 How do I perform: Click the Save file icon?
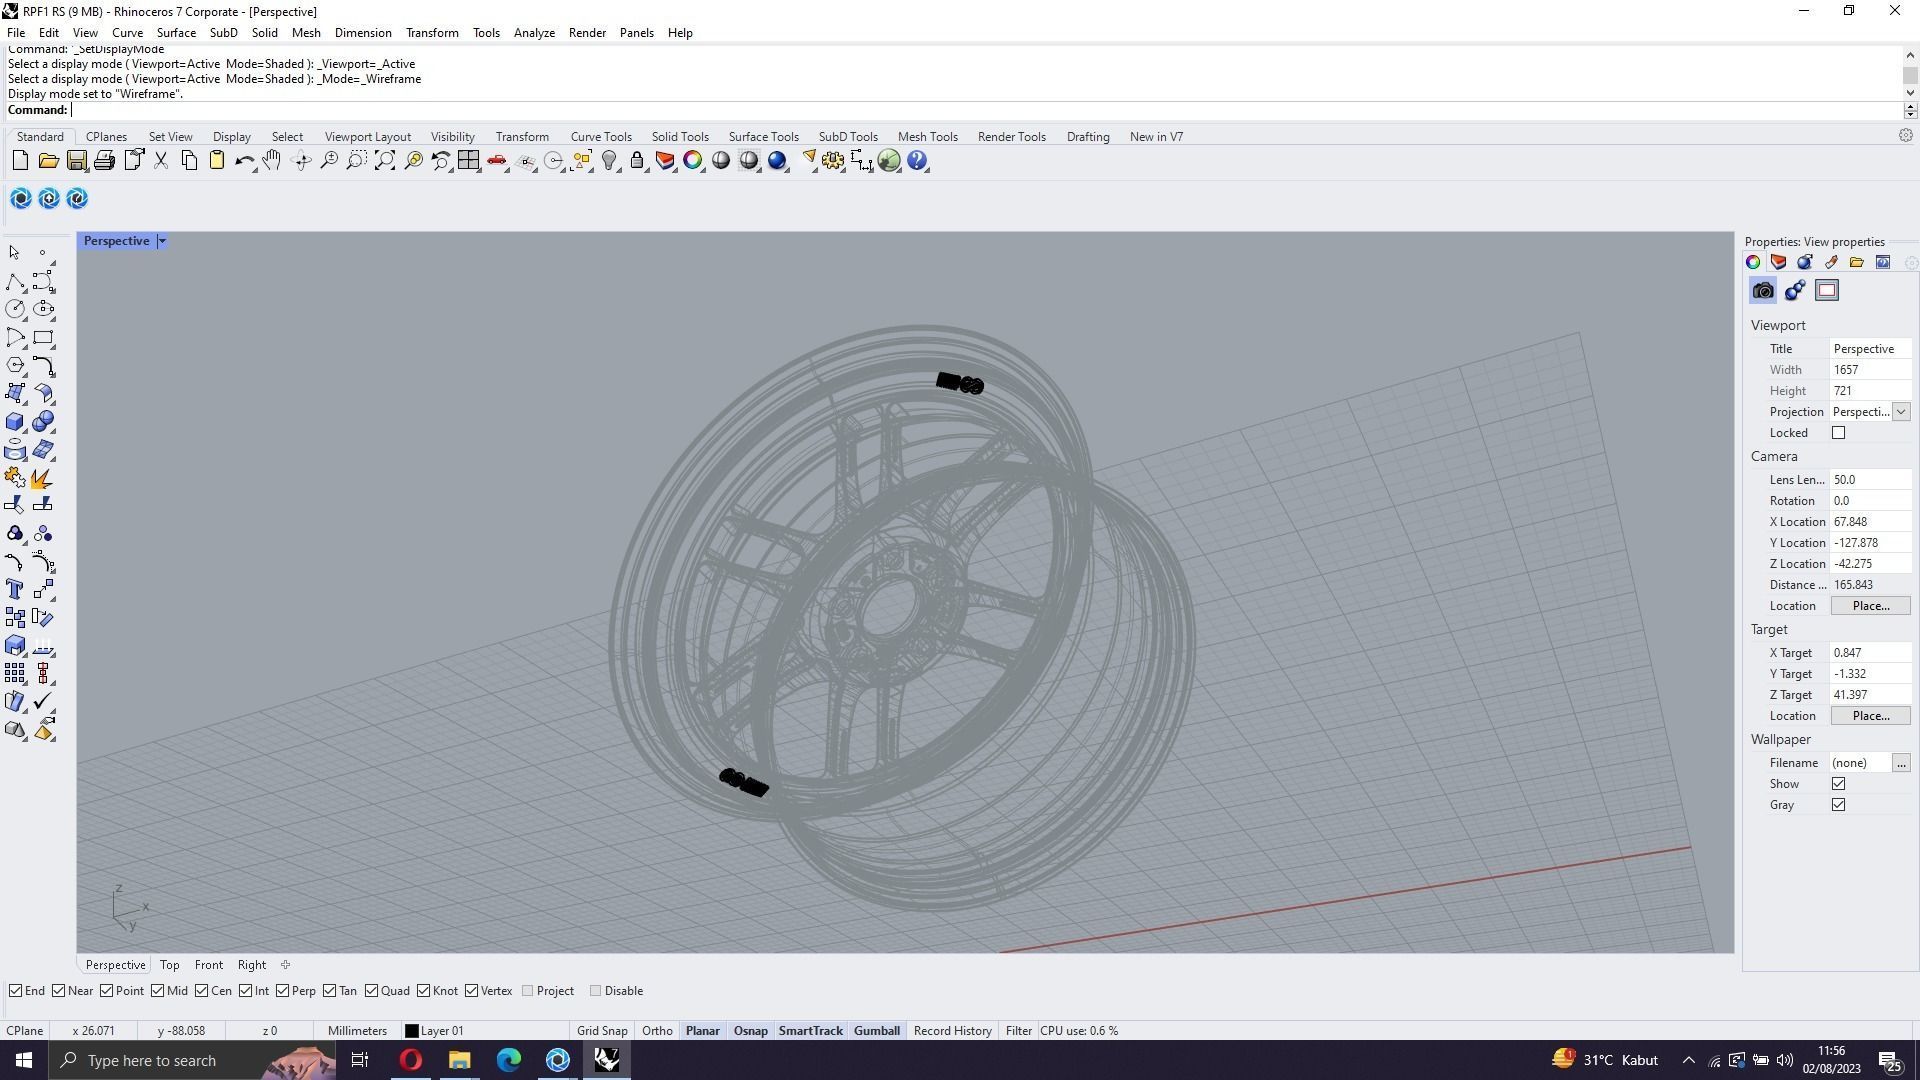click(76, 161)
